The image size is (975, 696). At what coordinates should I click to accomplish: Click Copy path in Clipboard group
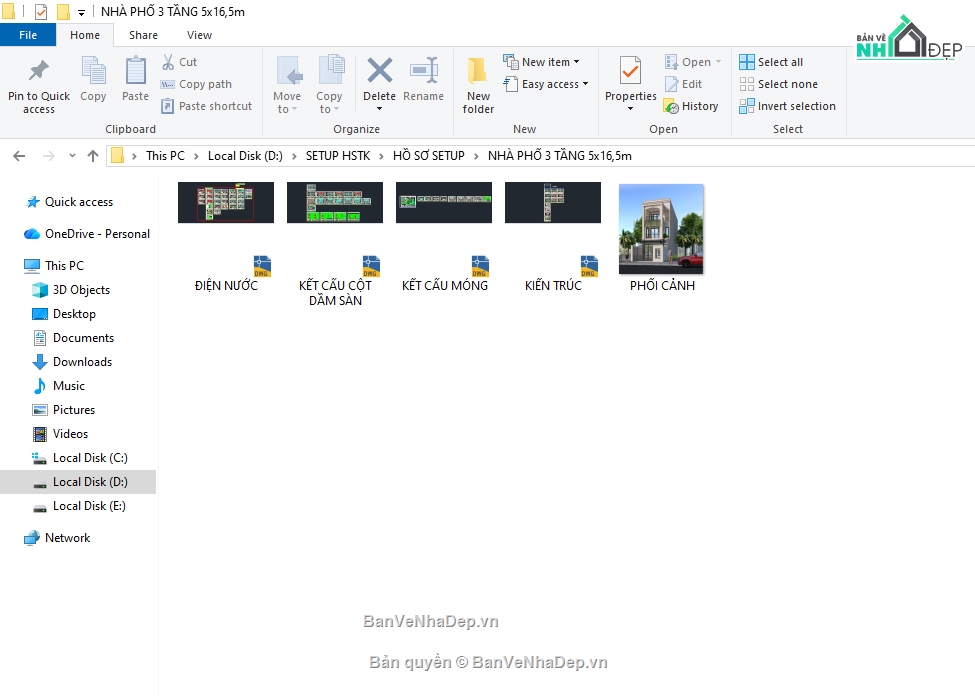[196, 84]
